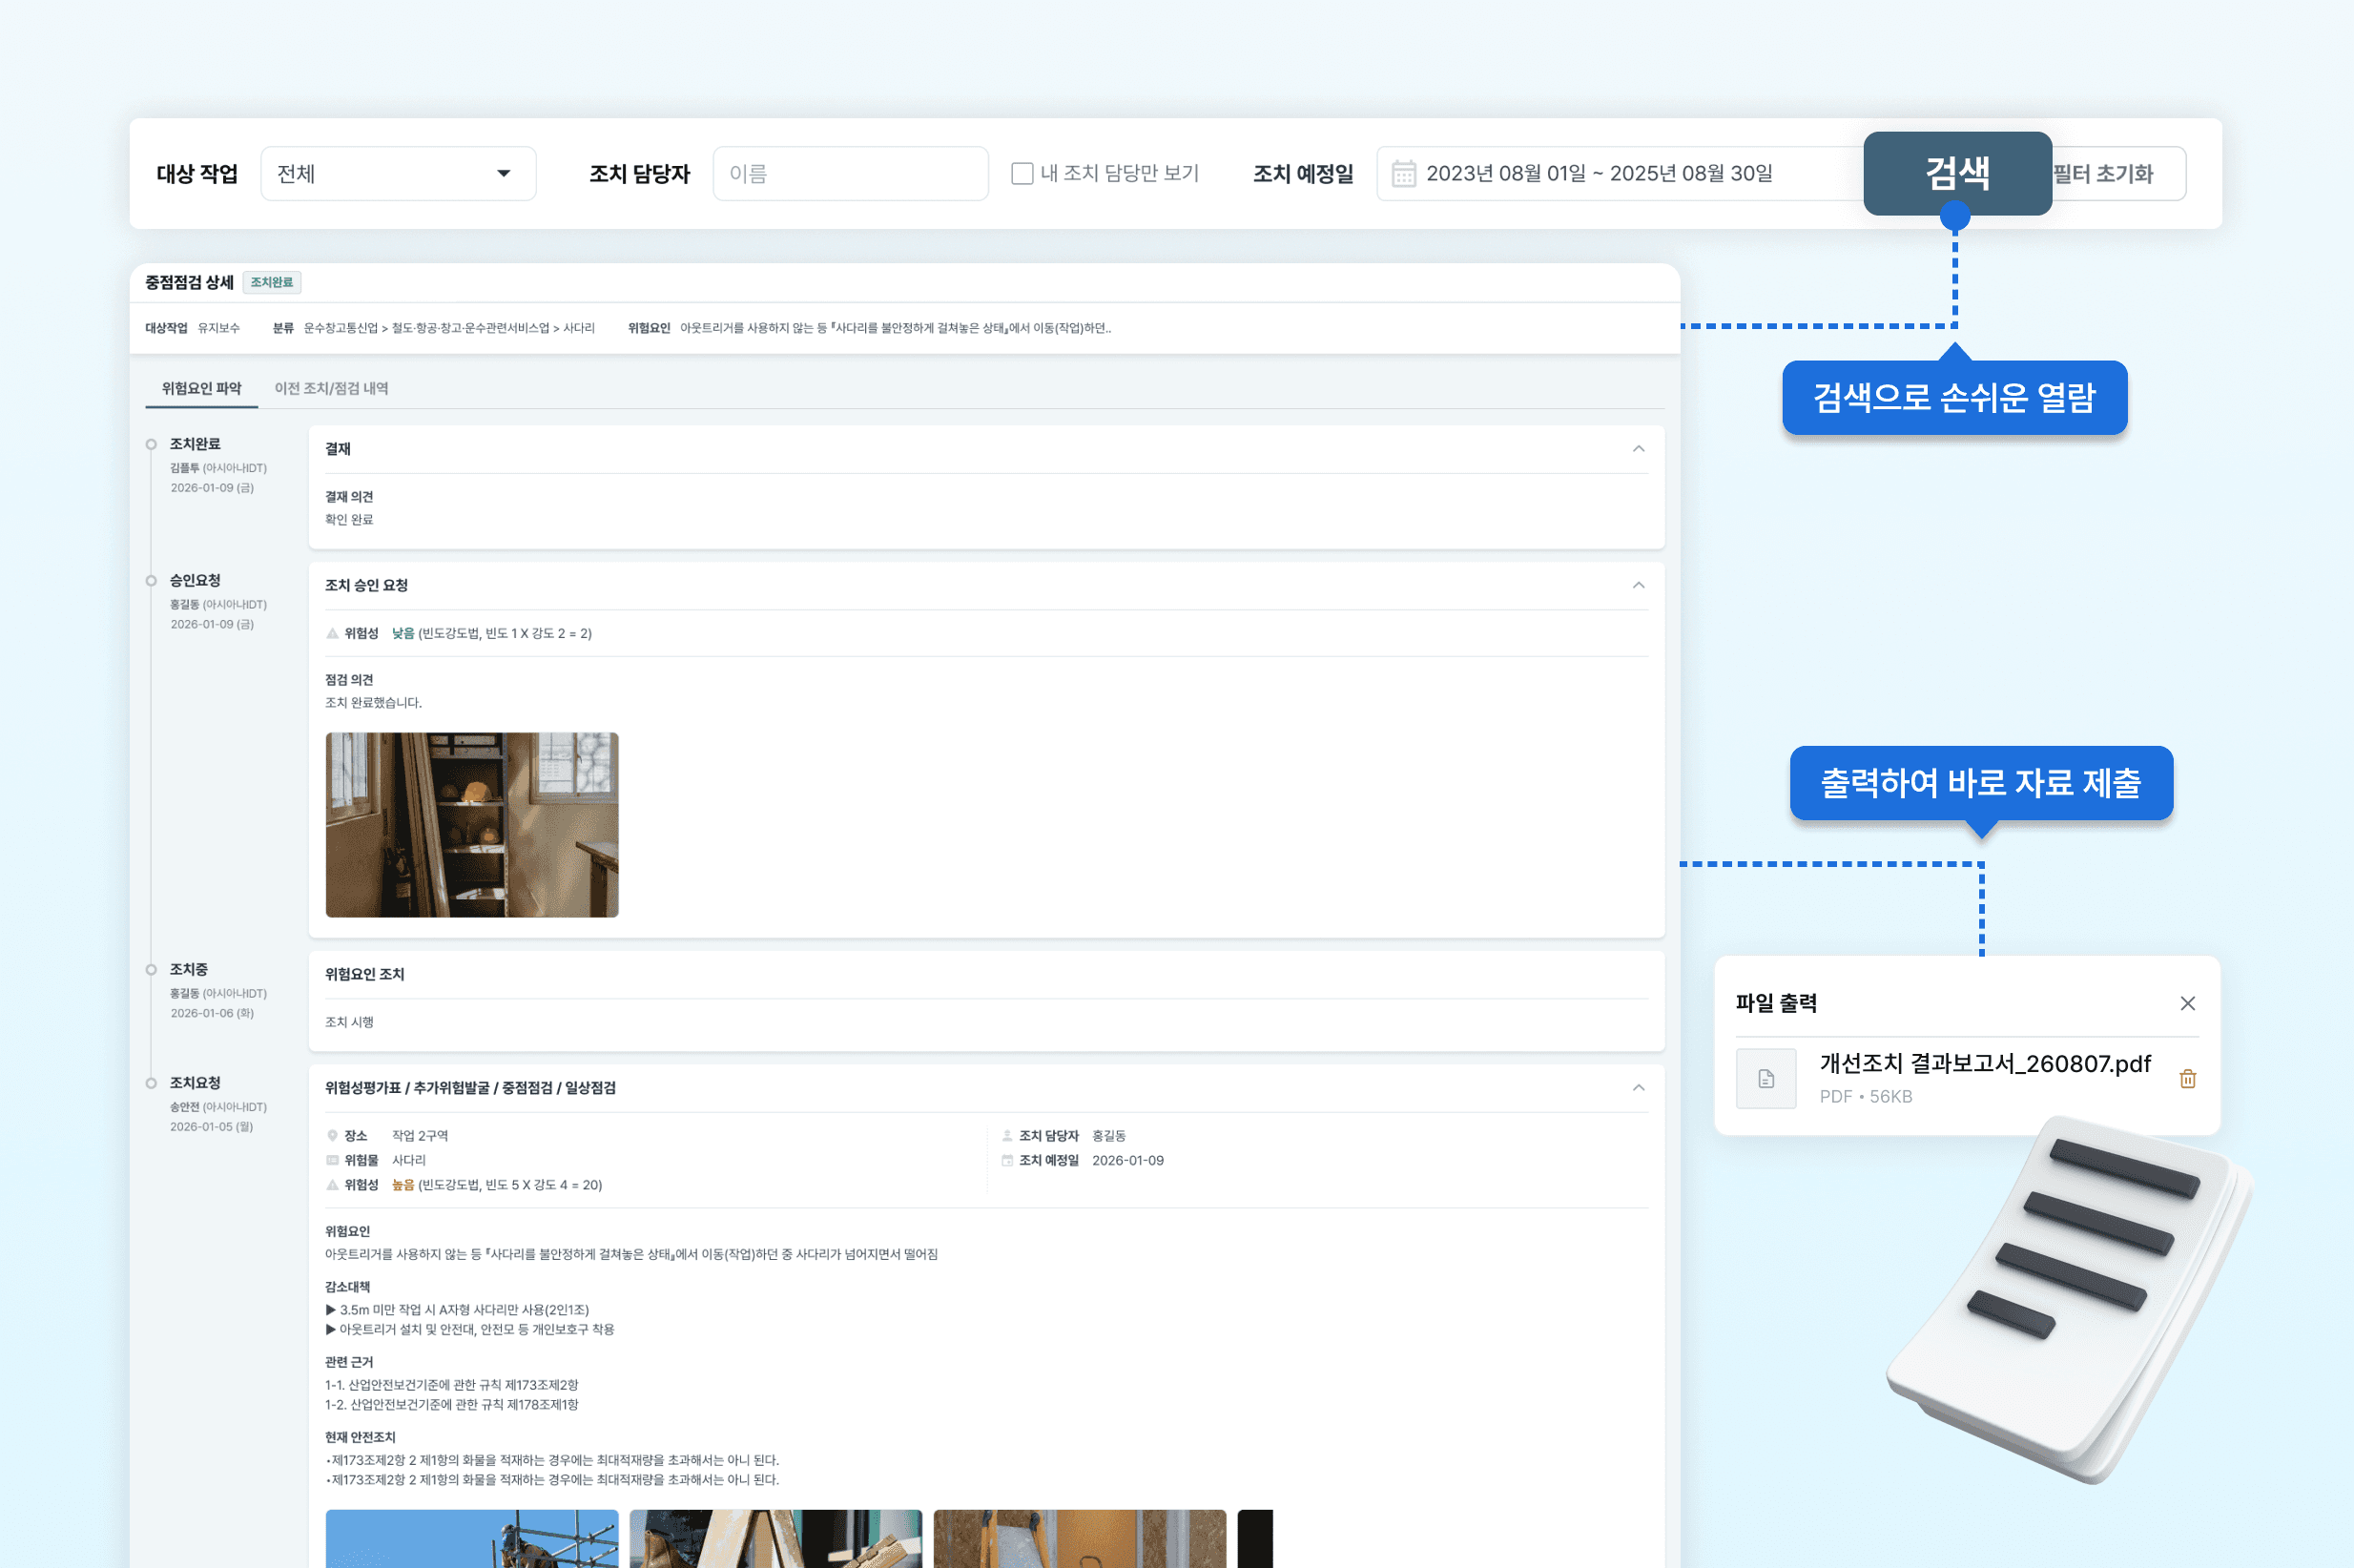Viewport: 2354px width, 1568px height.
Task: Select the 조치중 timeline marker
Action: pyautogui.click(x=151, y=970)
